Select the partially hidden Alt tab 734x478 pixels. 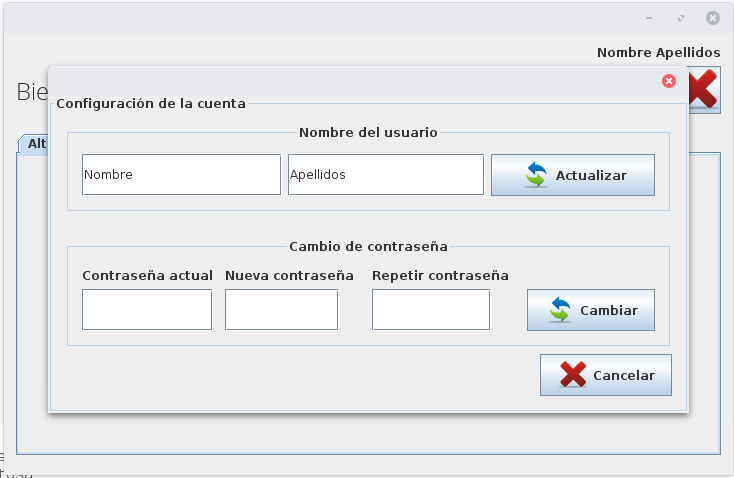pyautogui.click(x=34, y=144)
